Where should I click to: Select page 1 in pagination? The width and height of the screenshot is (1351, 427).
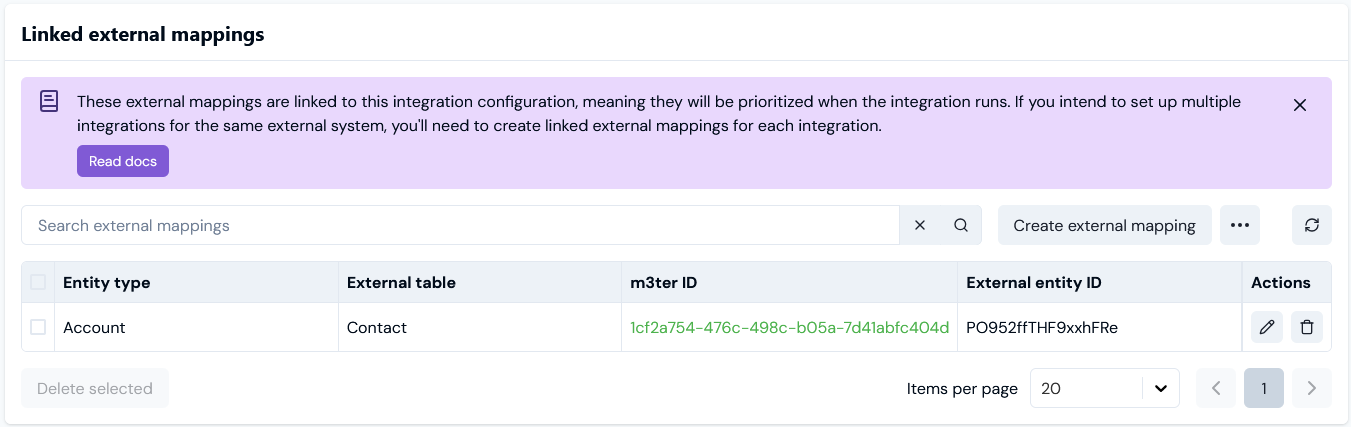(1264, 388)
